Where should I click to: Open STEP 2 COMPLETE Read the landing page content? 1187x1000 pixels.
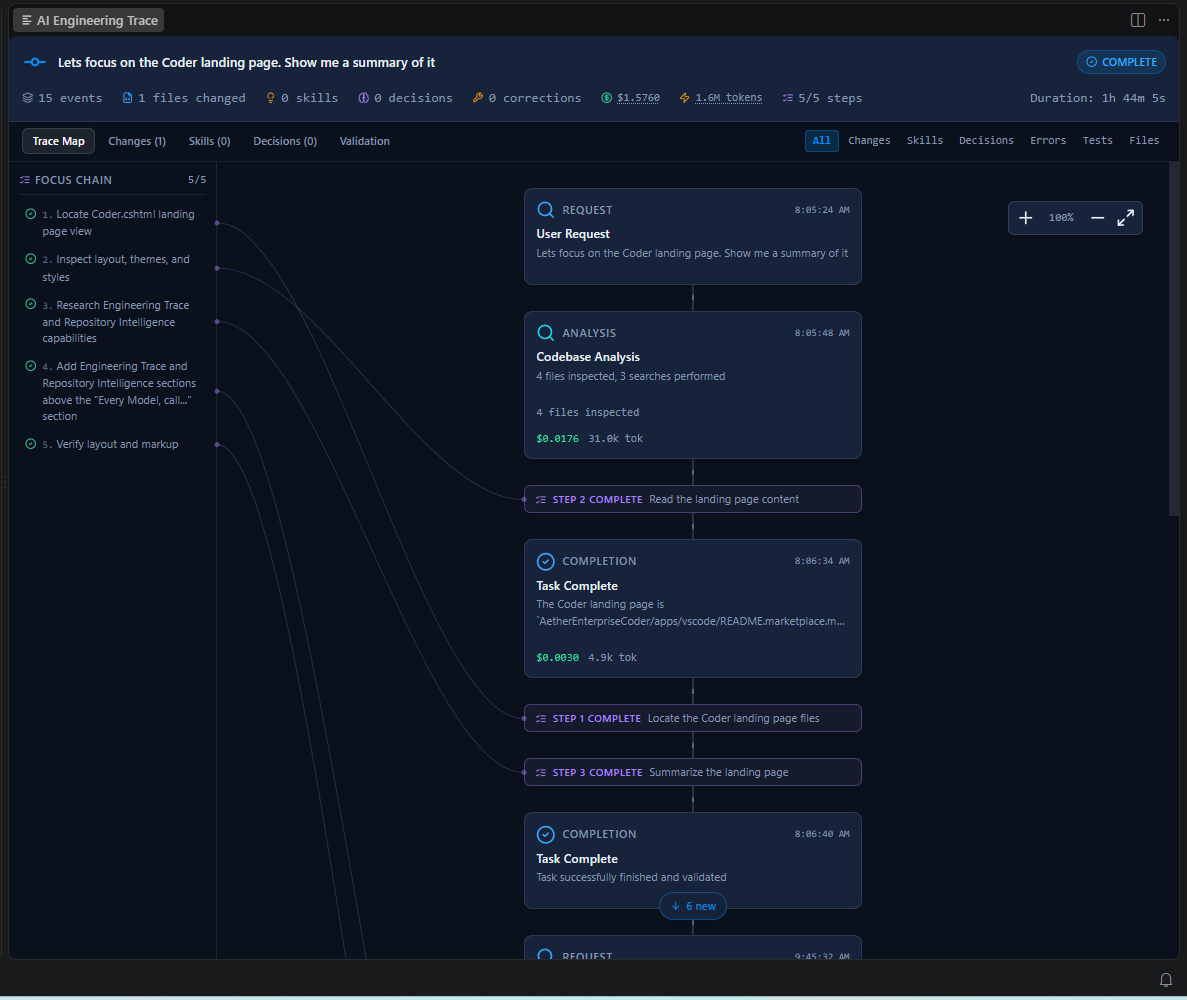(x=693, y=499)
